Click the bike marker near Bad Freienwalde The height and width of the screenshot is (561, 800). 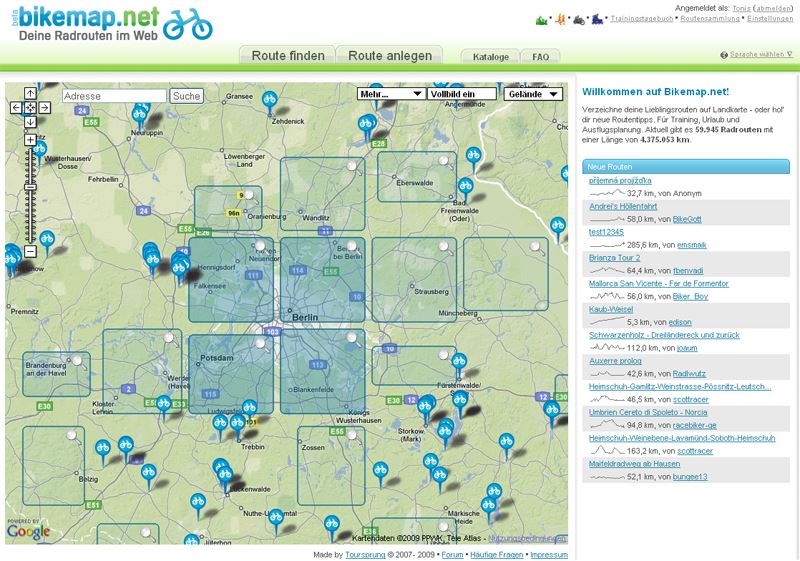(x=465, y=189)
